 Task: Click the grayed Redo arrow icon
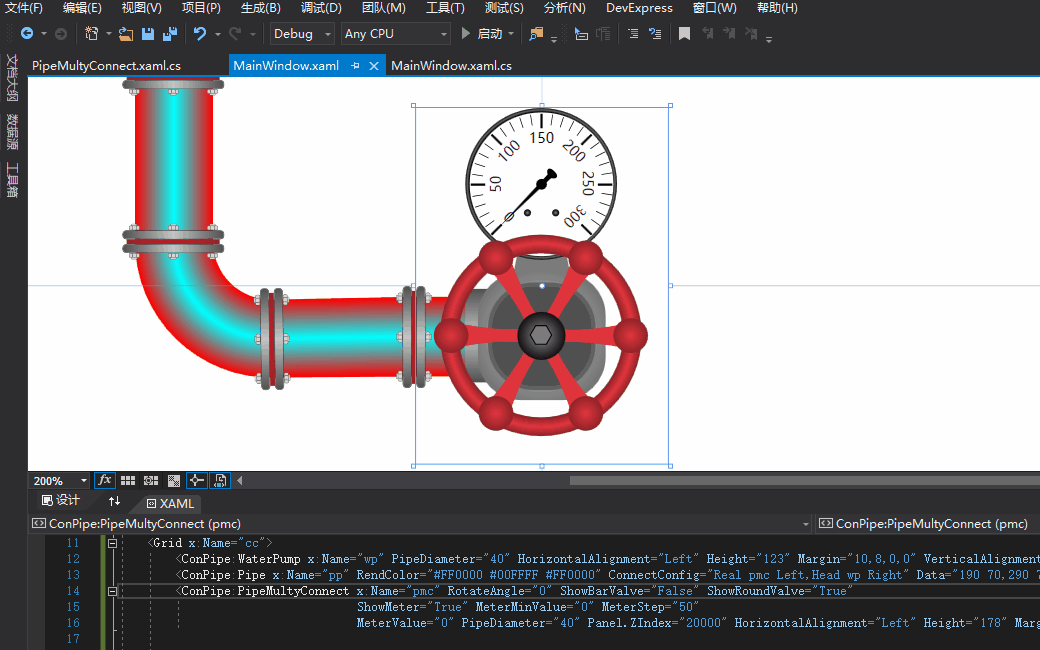coord(235,34)
